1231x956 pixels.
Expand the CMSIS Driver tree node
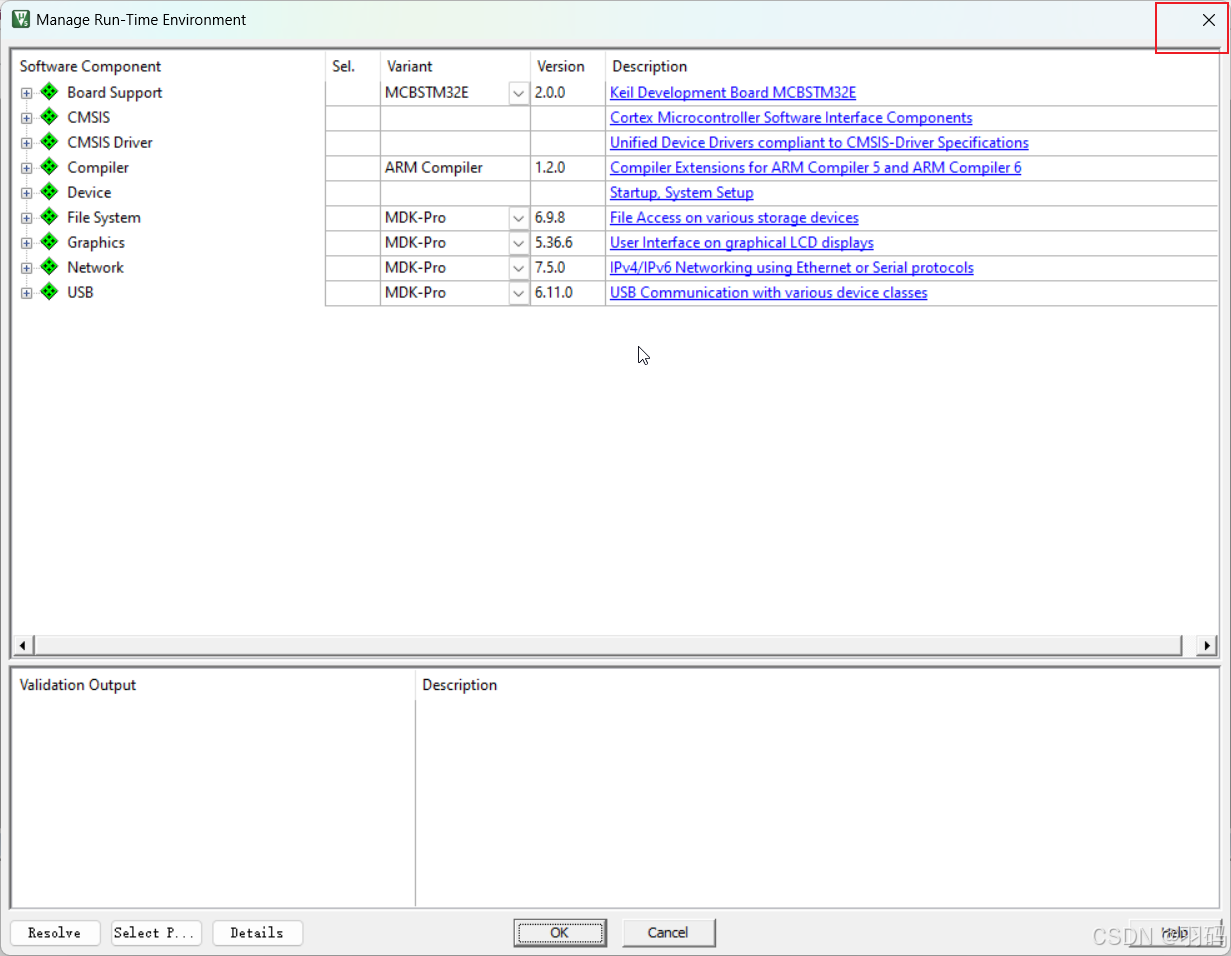click(x=26, y=143)
